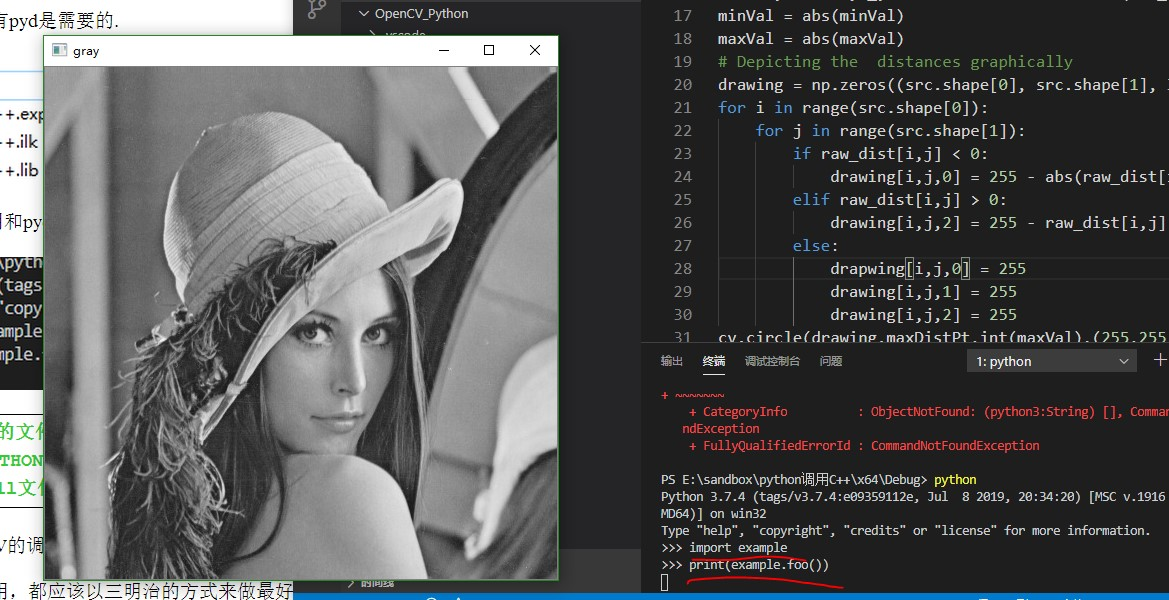Switch to the 输出 panel tab
The image size is (1169, 600).
(672, 361)
